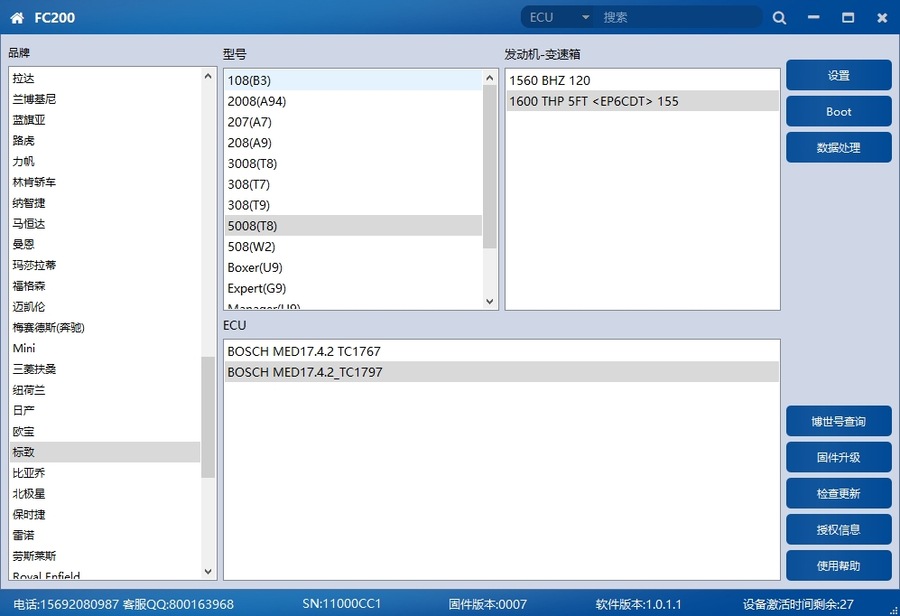Select model 2008(A94)
The image size is (900, 616).
(354, 101)
